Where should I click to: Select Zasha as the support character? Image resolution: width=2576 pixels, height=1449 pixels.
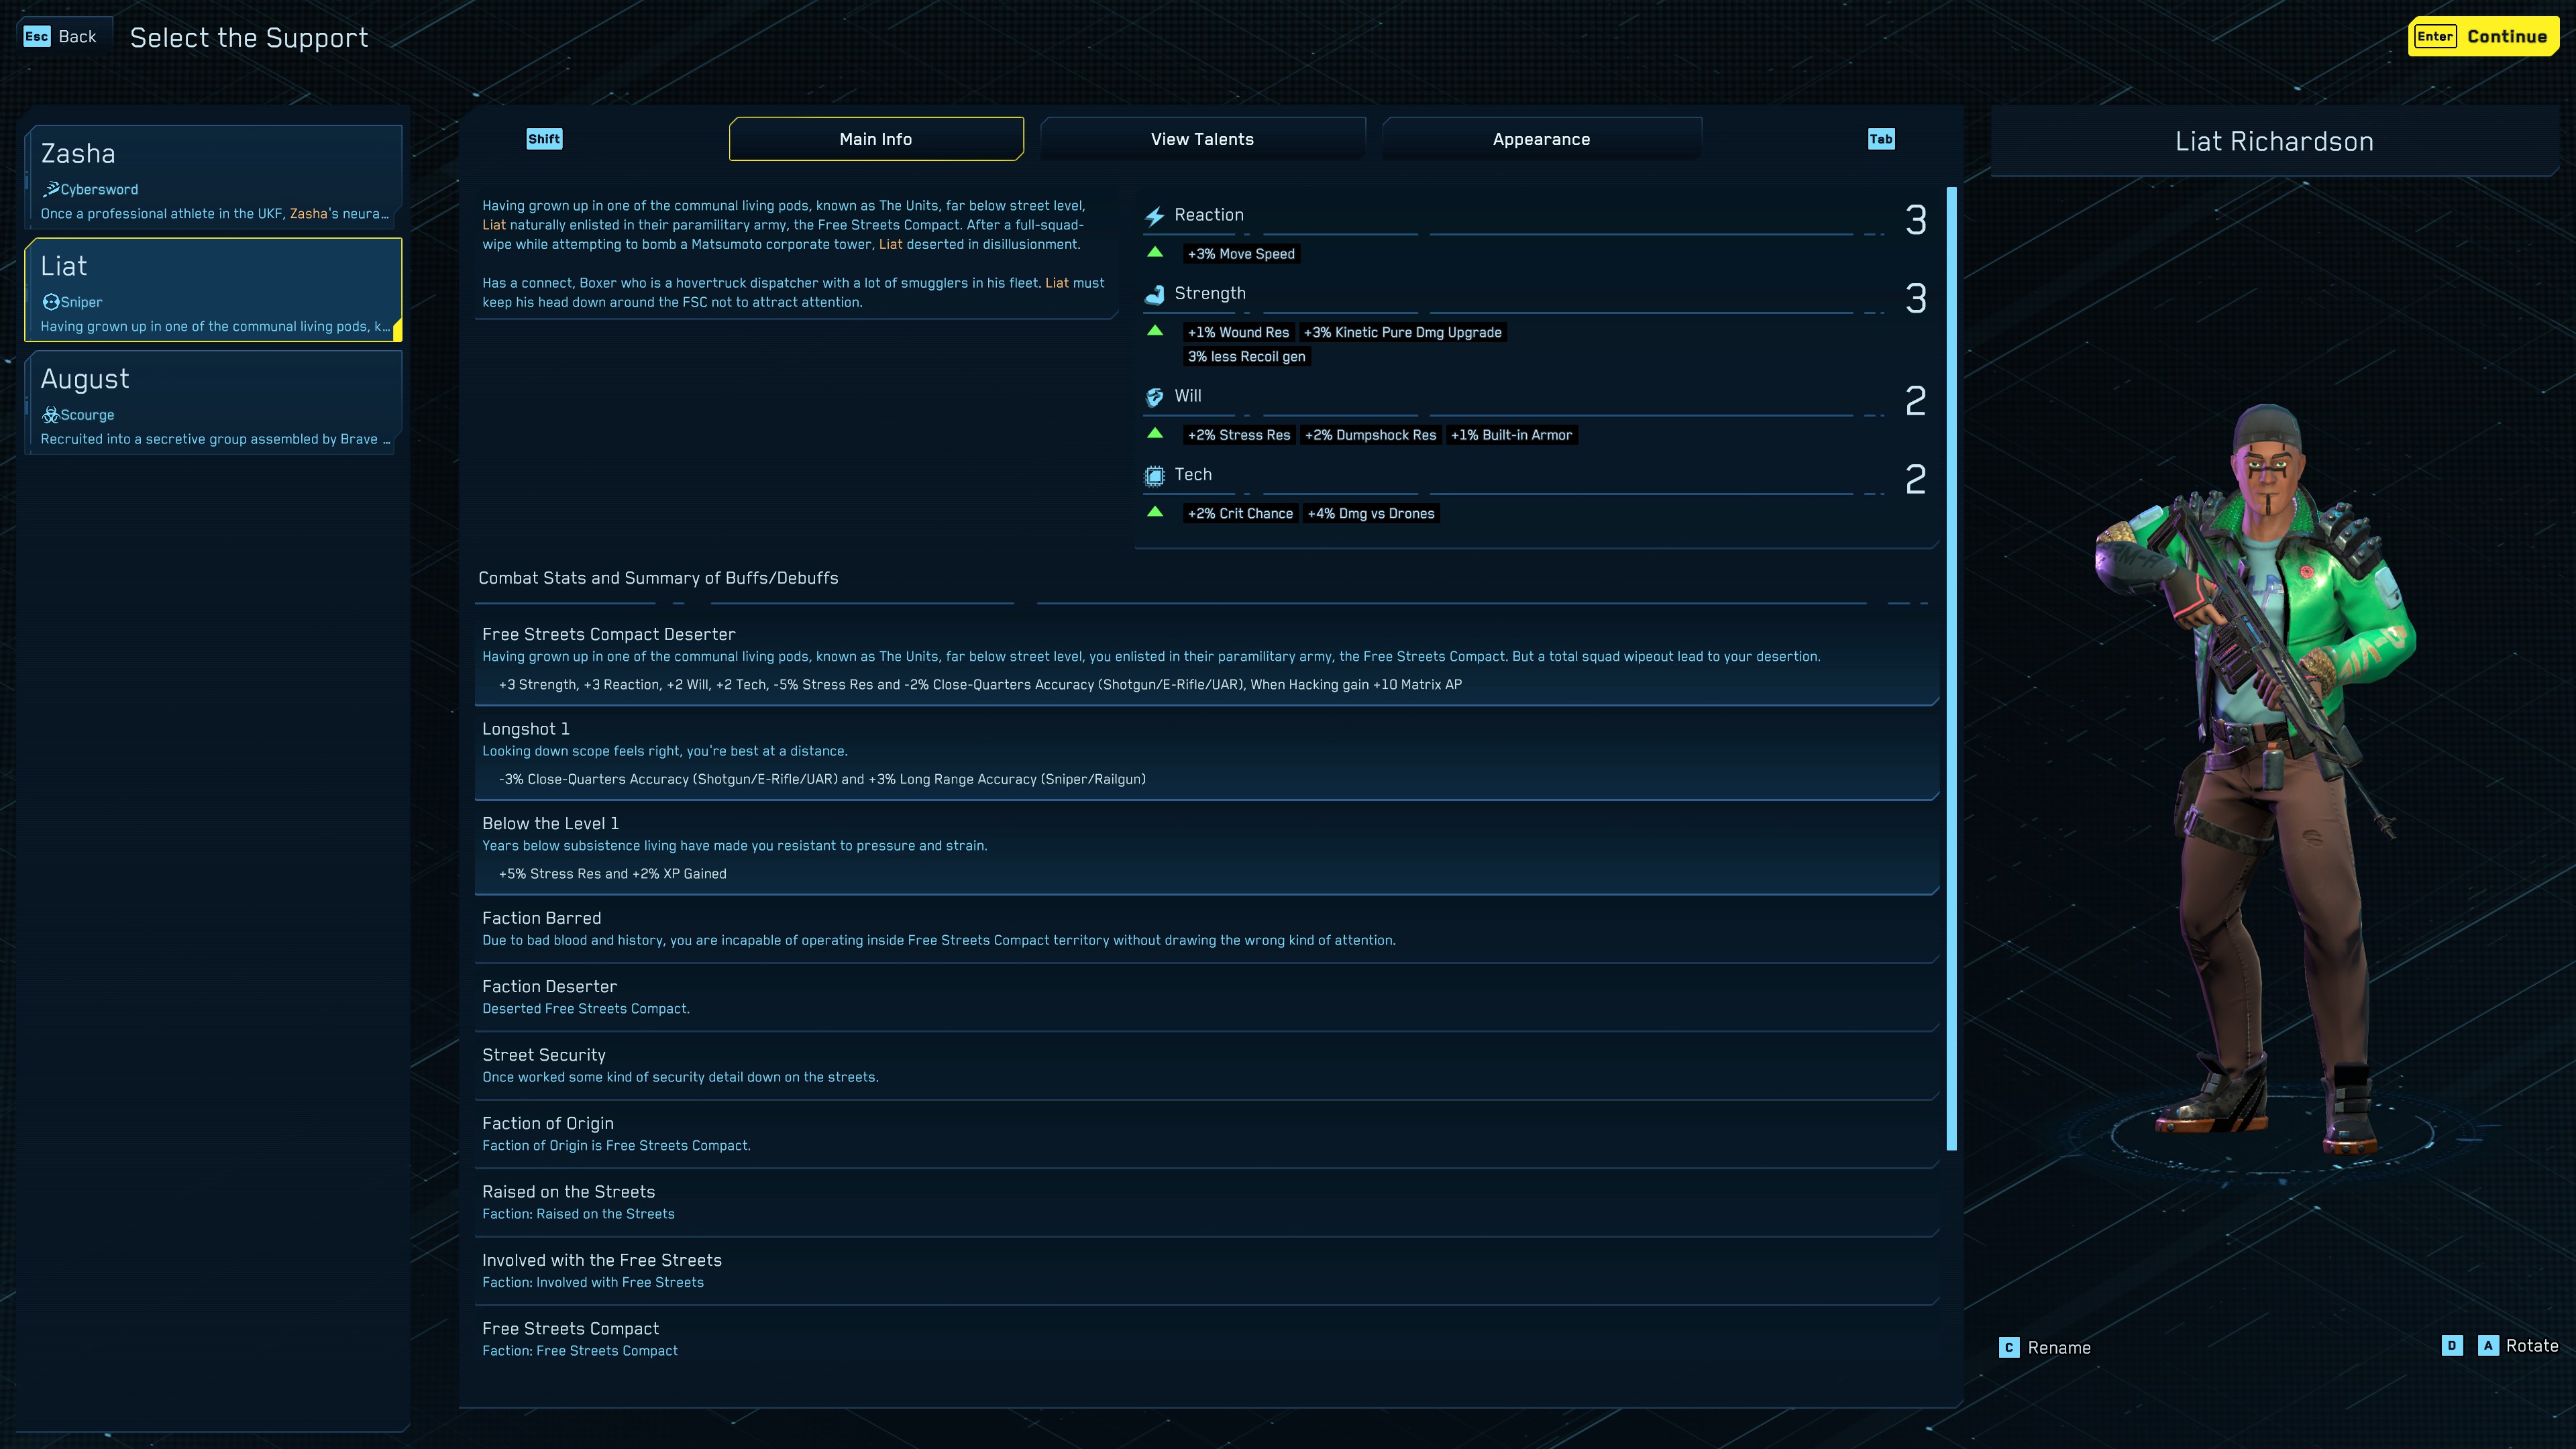coord(213,177)
